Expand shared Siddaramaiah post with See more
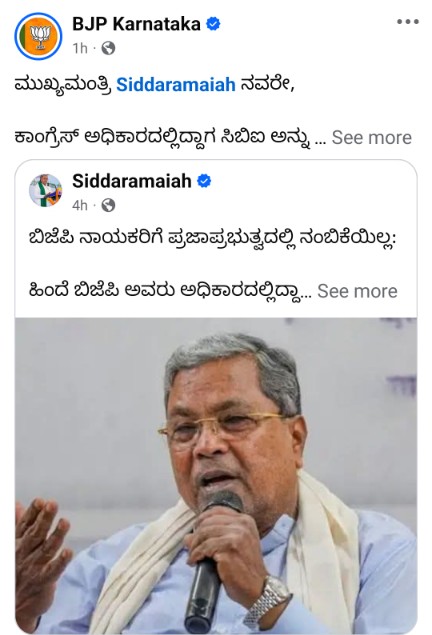Viewport: 432px width, 635px height. pyautogui.click(x=357, y=291)
